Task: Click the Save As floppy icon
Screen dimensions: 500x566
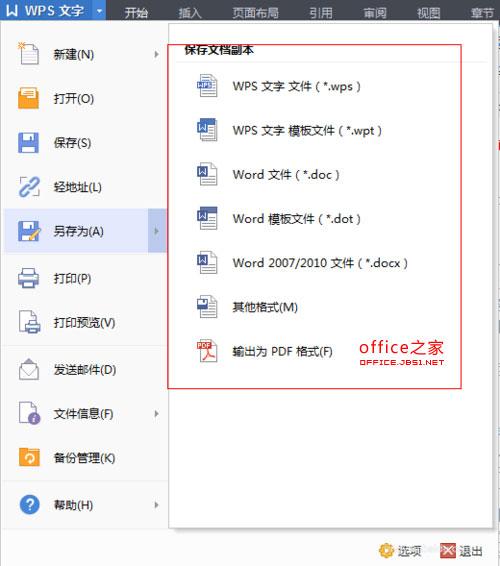Action: pyautogui.click(x=29, y=231)
